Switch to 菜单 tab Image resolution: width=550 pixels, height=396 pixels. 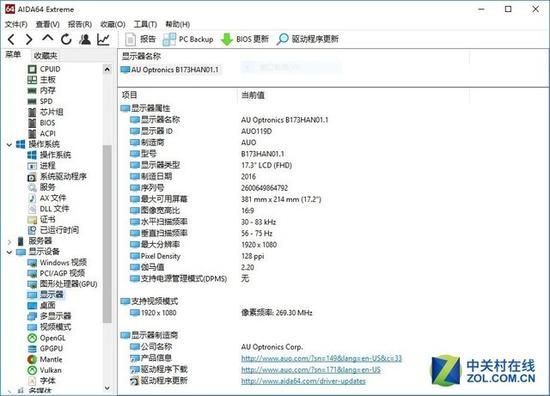(x=13, y=55)
